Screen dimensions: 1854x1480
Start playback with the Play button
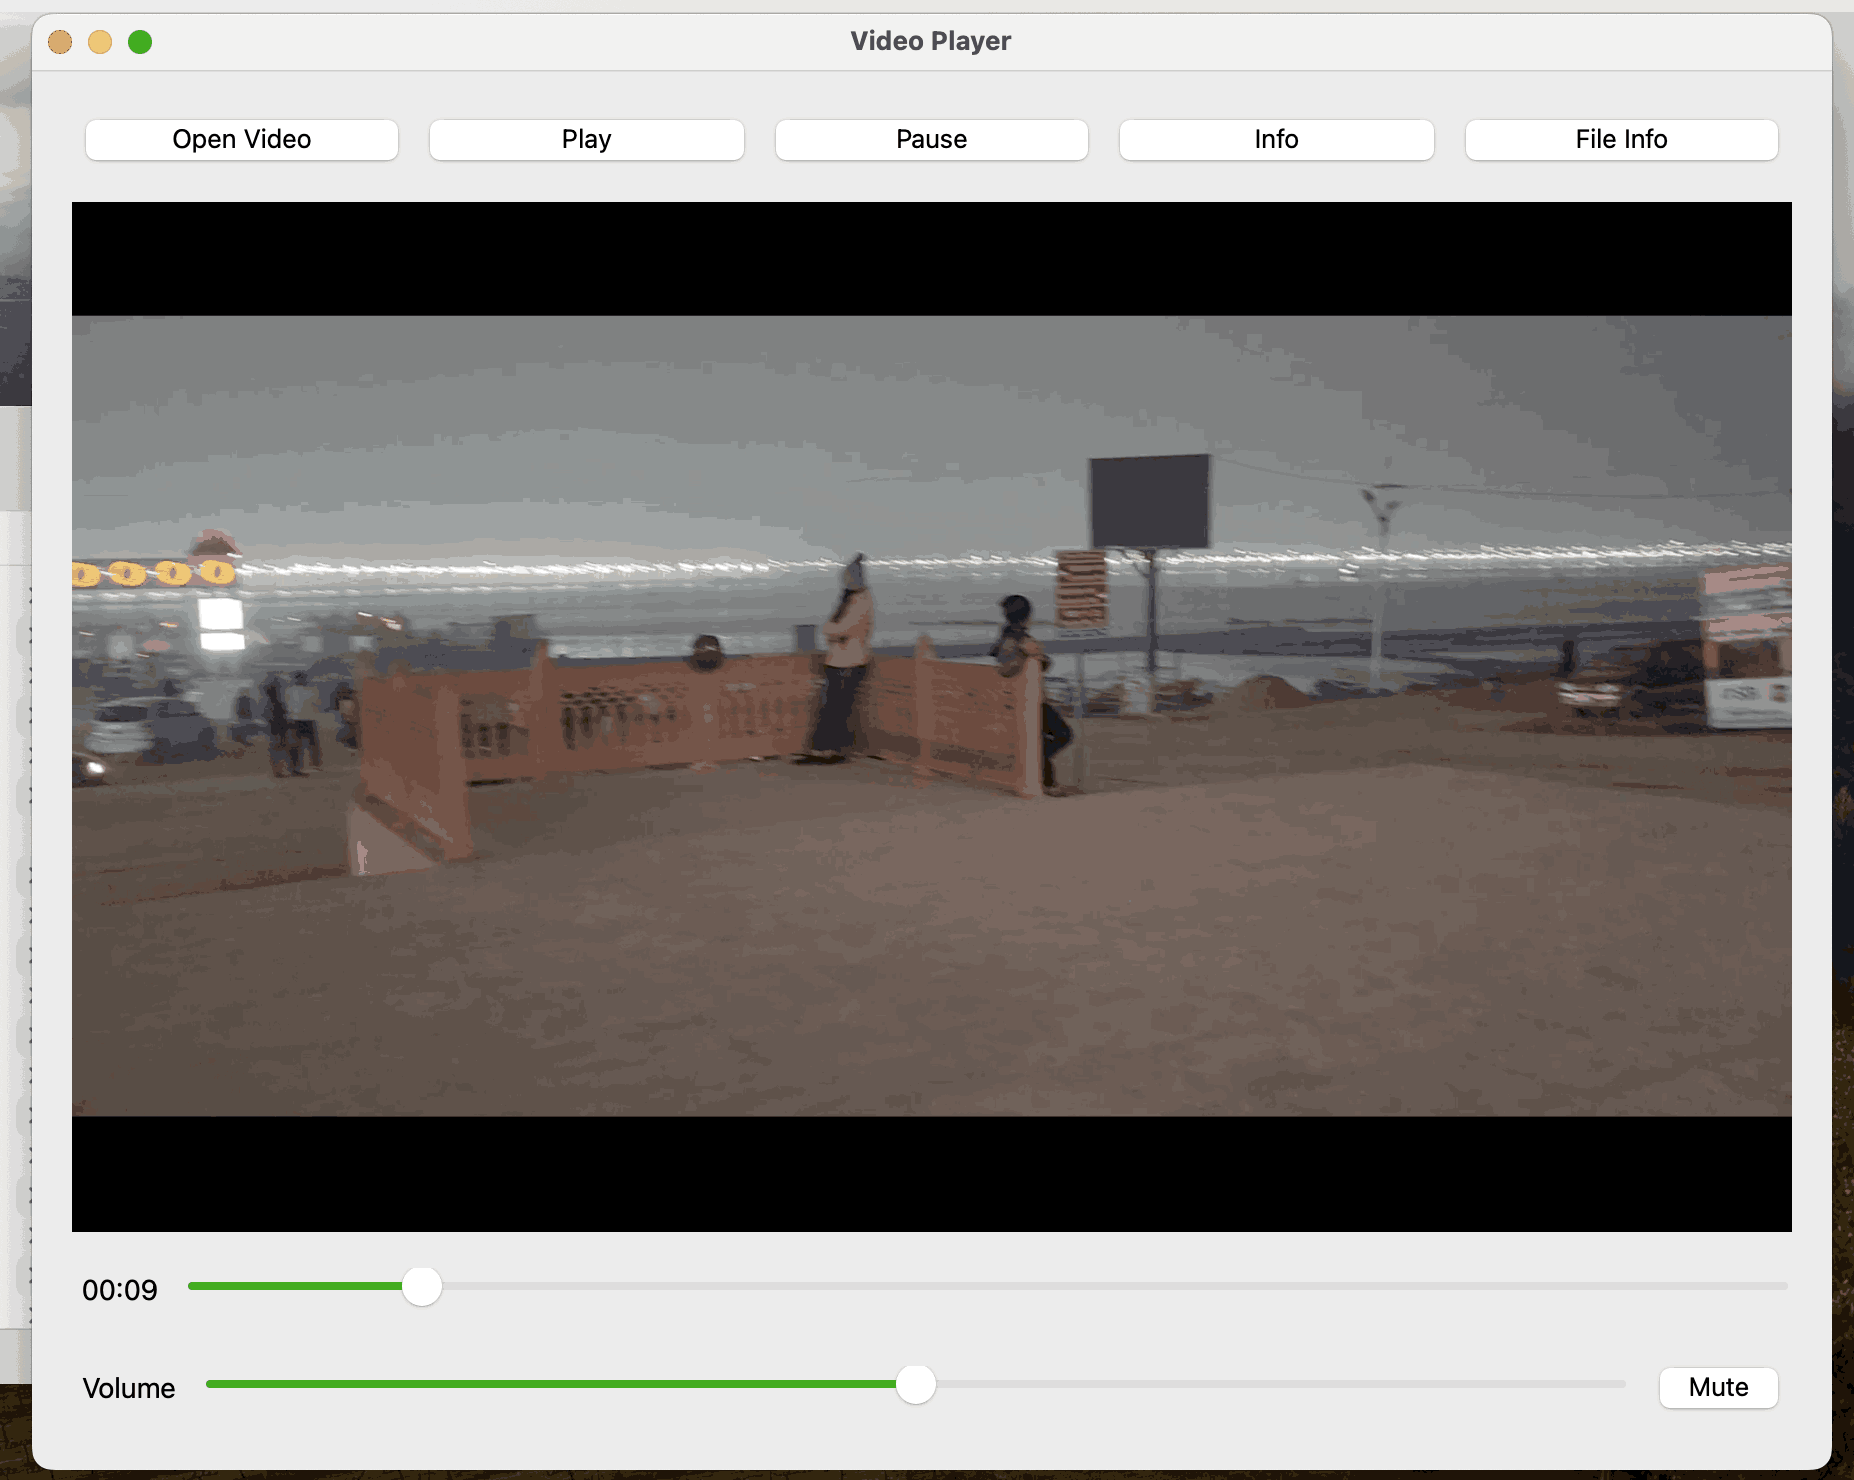[x=587, y=140]
